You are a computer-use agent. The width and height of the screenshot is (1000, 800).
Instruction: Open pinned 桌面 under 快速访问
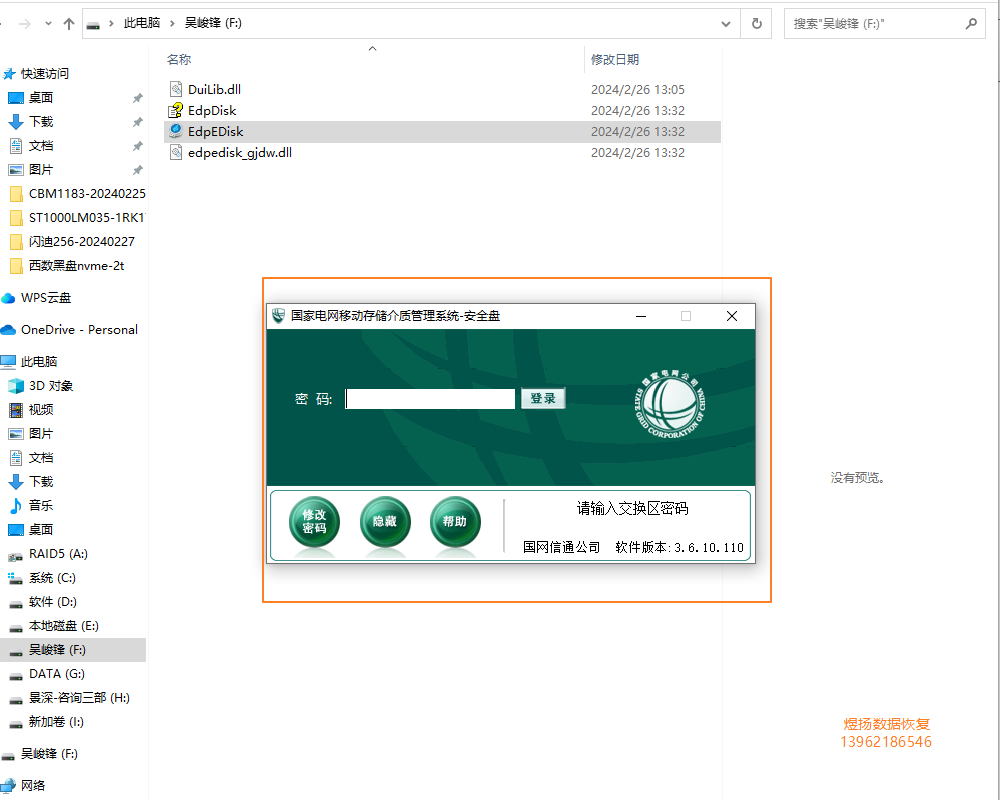pos(41,98)
